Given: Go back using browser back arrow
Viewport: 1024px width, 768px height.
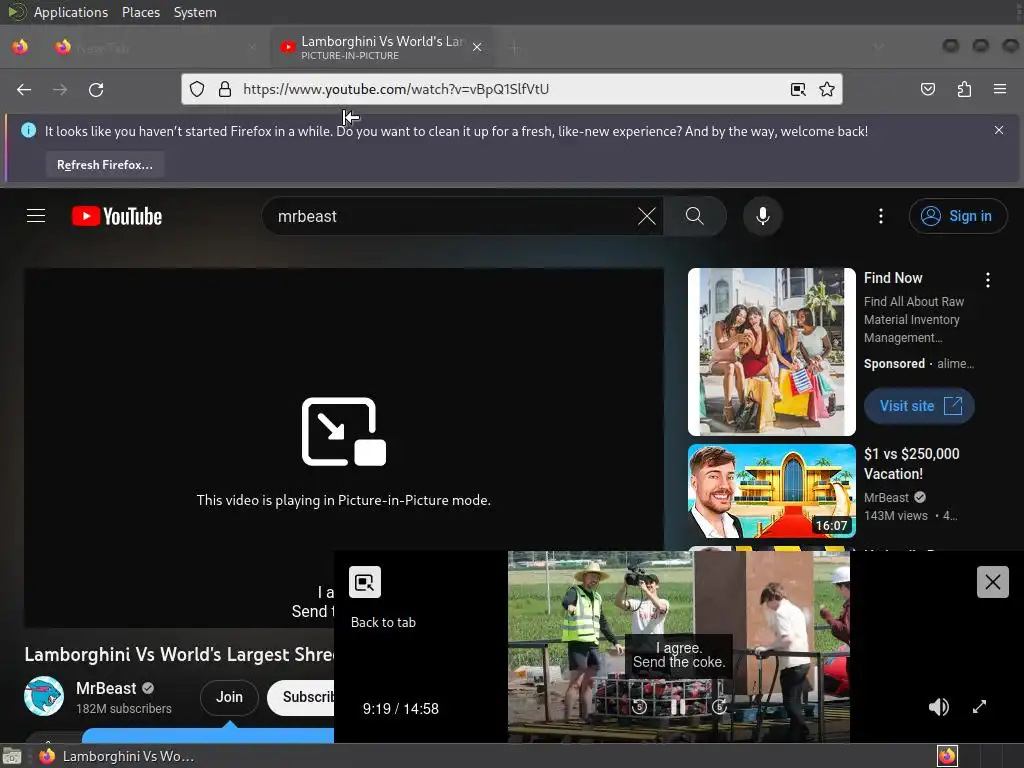Looking at the screenshot, I should 24,89.
